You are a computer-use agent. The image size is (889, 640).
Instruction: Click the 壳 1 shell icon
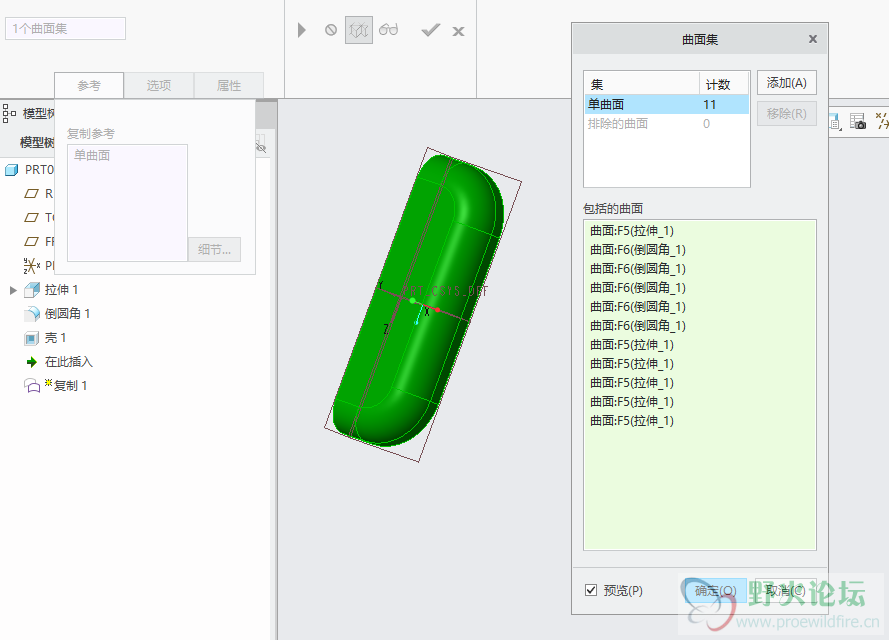(x=32, y=338)
